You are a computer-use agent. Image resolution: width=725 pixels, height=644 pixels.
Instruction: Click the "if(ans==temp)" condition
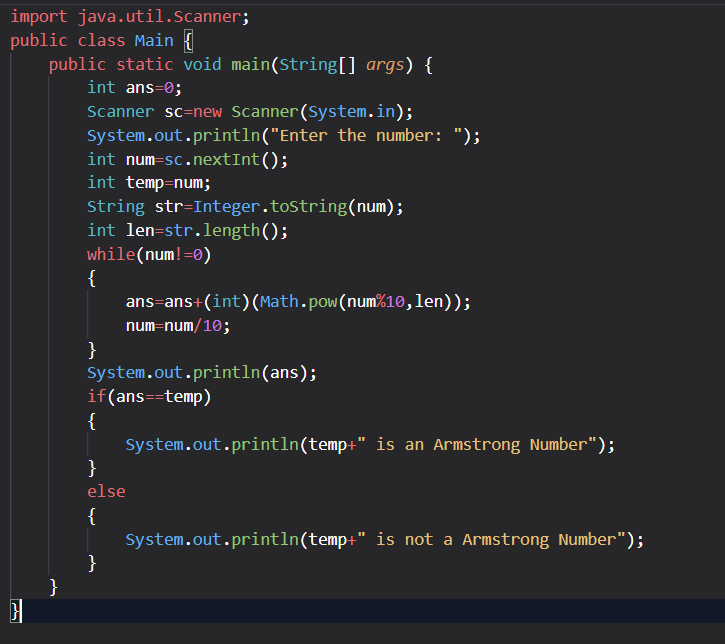point(149,397)
